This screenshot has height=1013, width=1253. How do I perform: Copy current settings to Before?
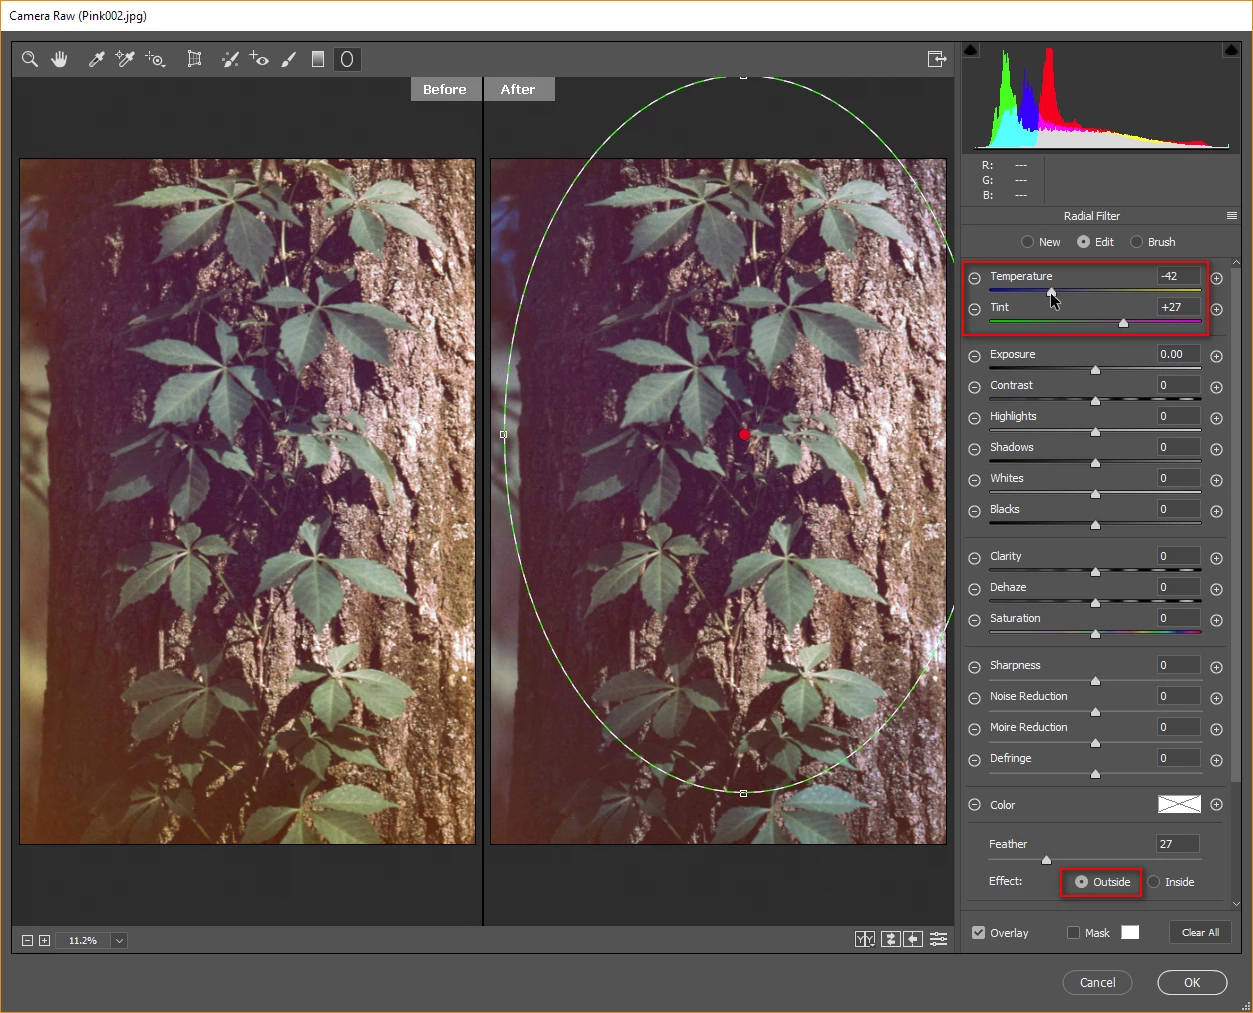pos(913,939)
